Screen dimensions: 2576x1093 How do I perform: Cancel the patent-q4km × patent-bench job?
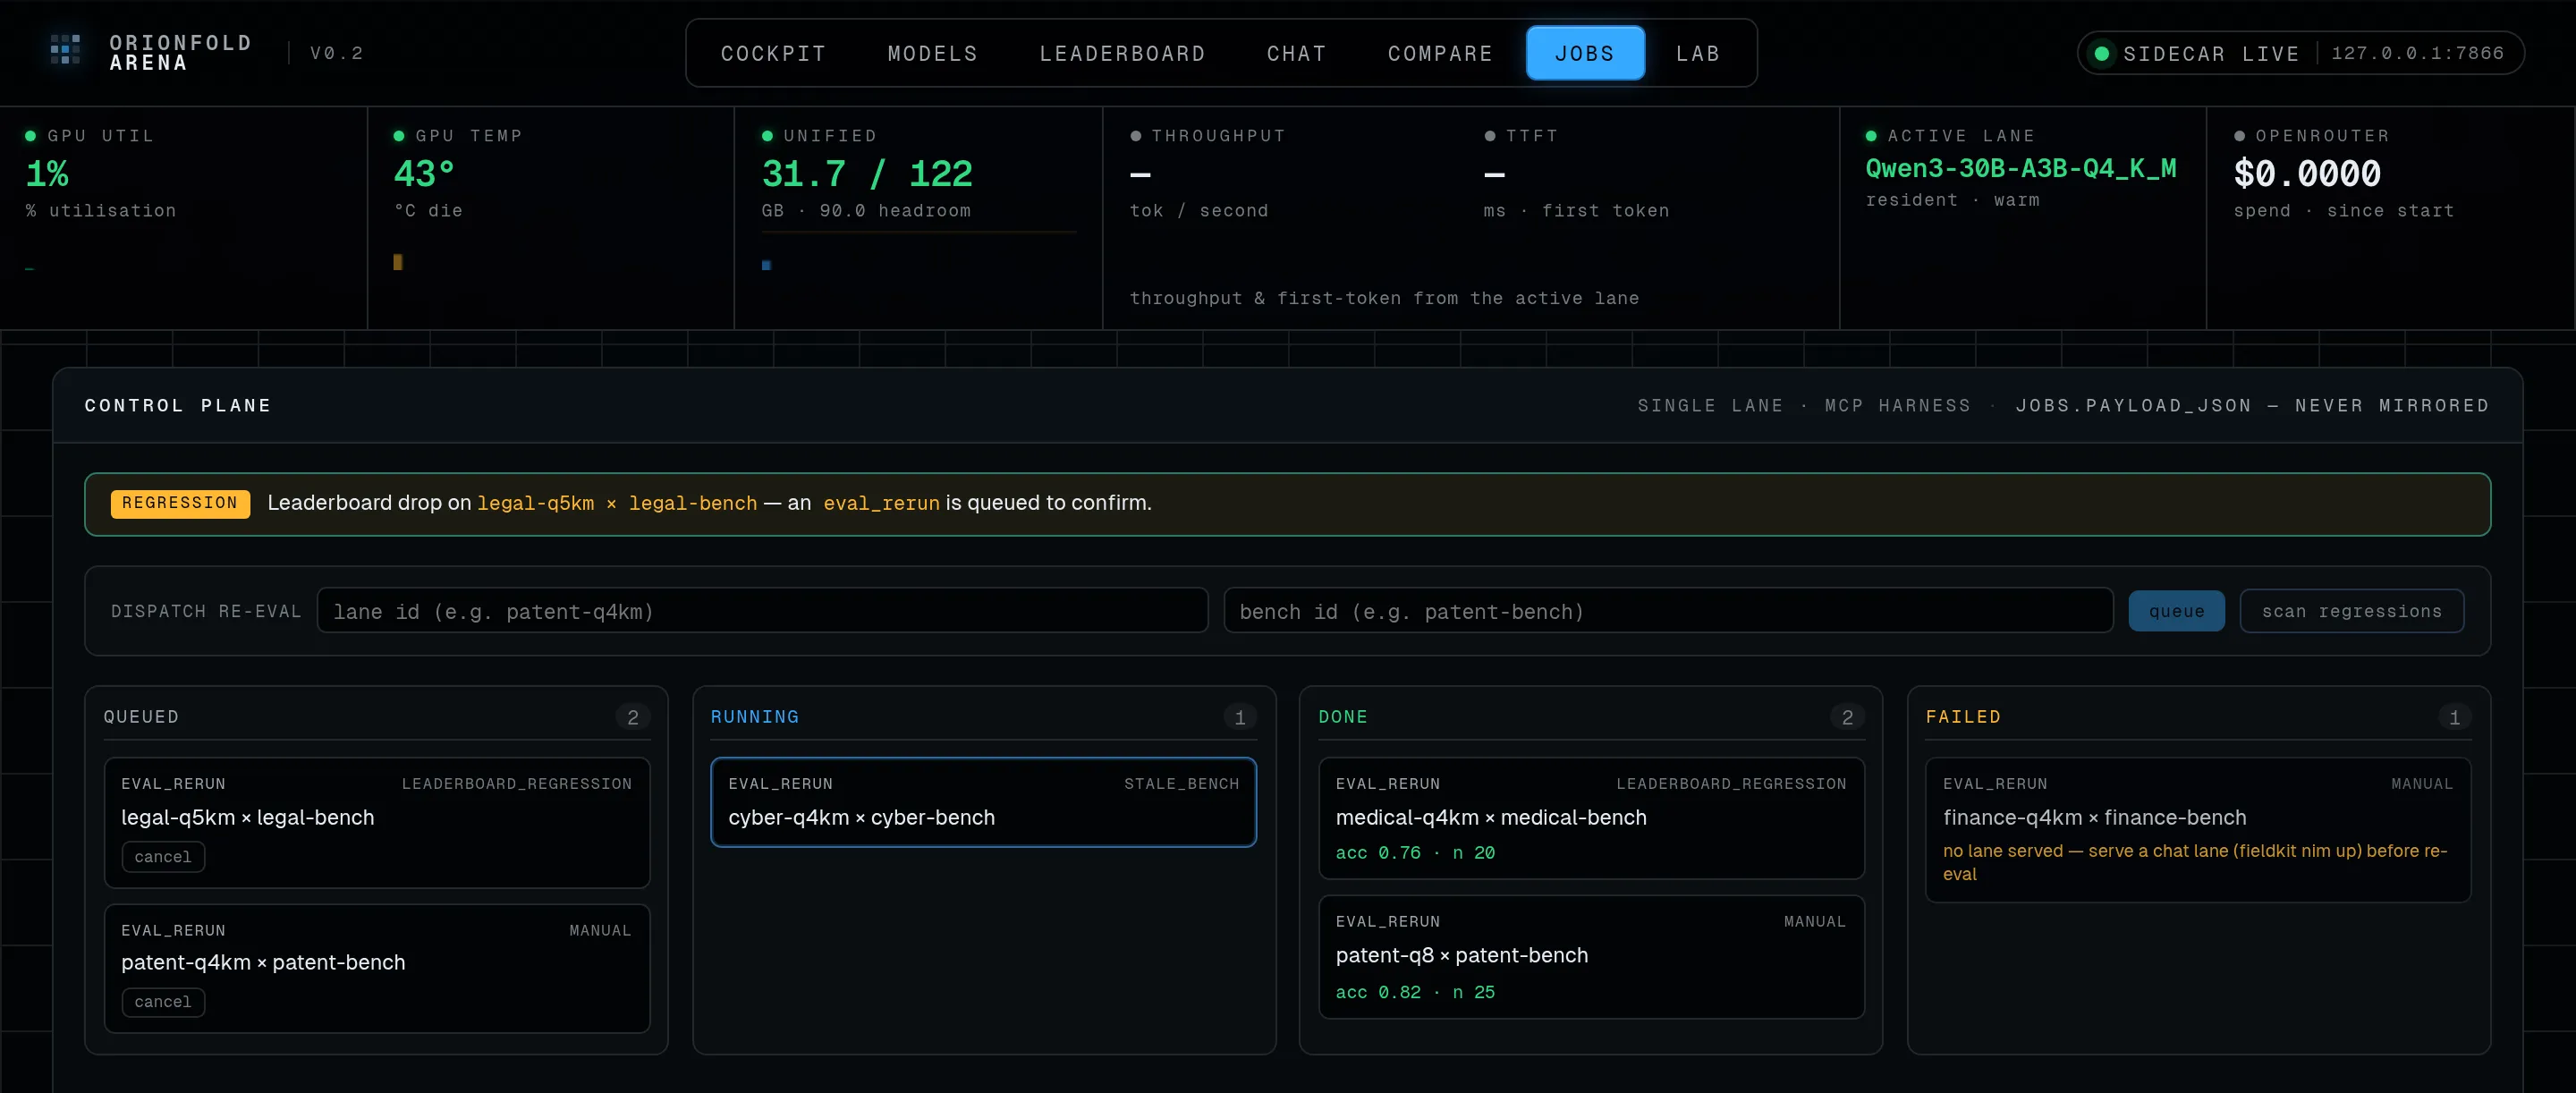pyautogui.click(x=163, y=1002)
